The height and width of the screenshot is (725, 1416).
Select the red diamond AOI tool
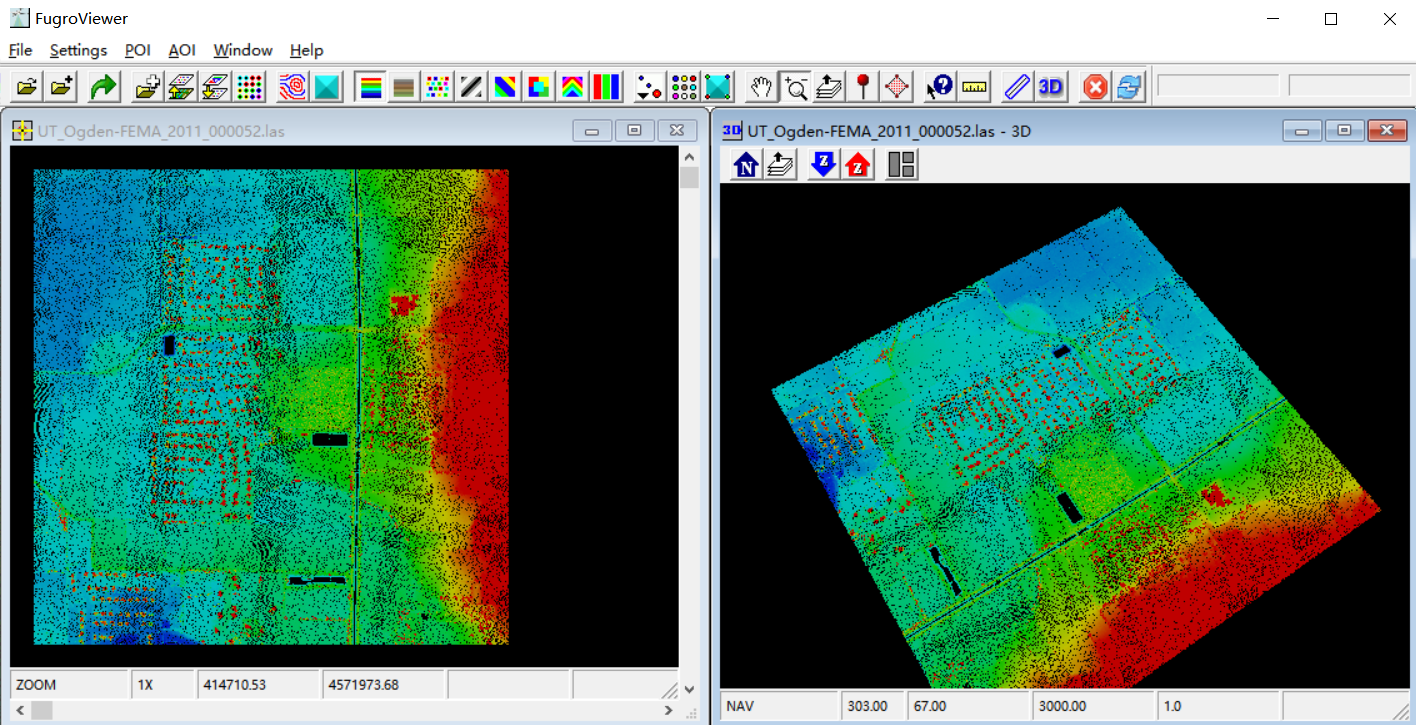(x=897, y=87)
